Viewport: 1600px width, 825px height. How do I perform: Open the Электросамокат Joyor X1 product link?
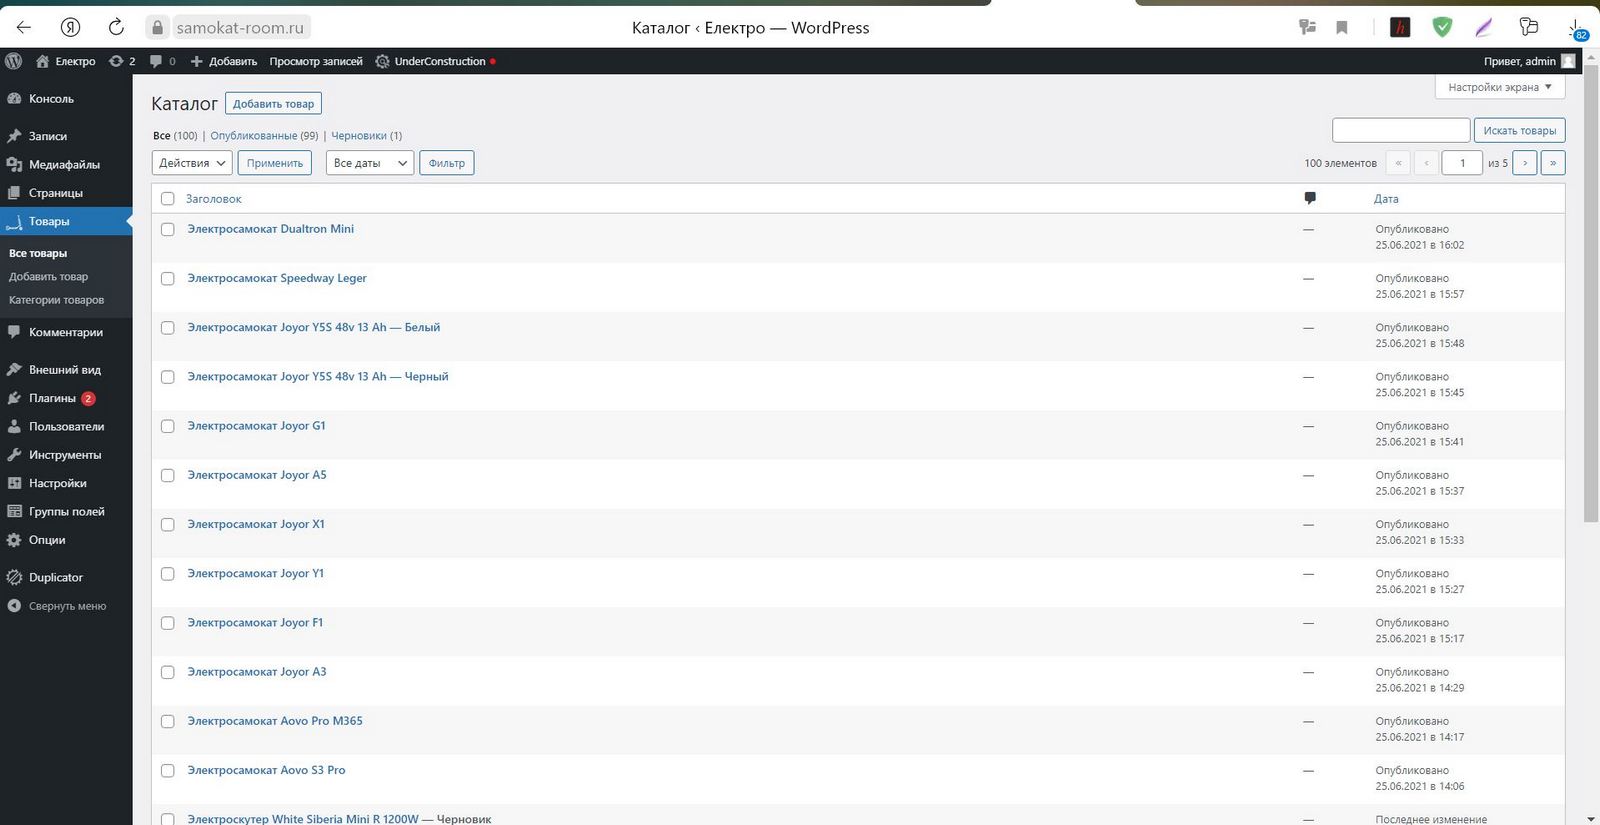[x=256, y=524]
